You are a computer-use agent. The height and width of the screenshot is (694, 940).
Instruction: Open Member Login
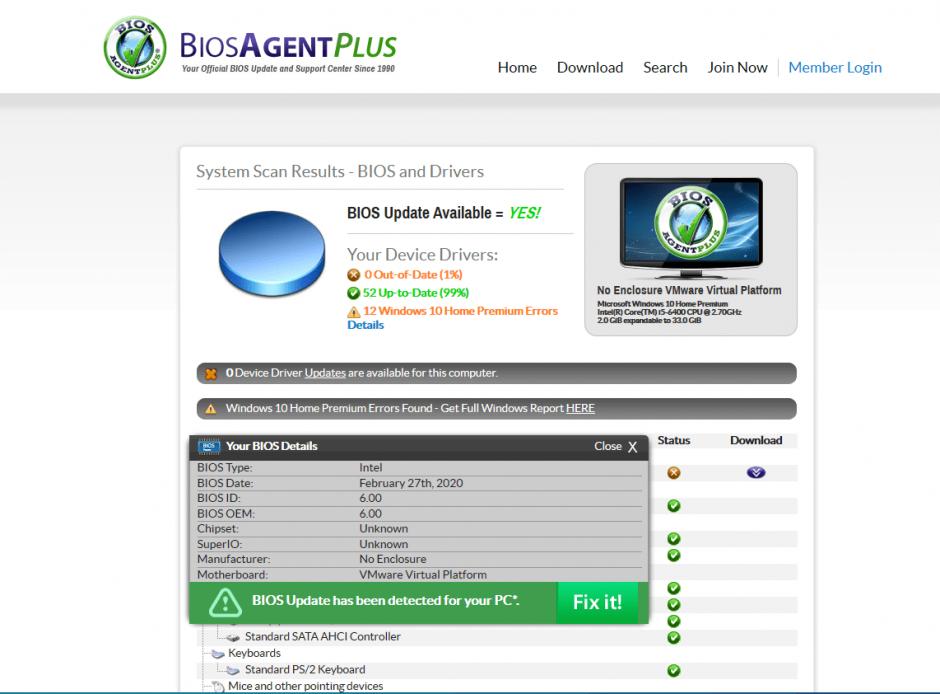pos(834,68)
